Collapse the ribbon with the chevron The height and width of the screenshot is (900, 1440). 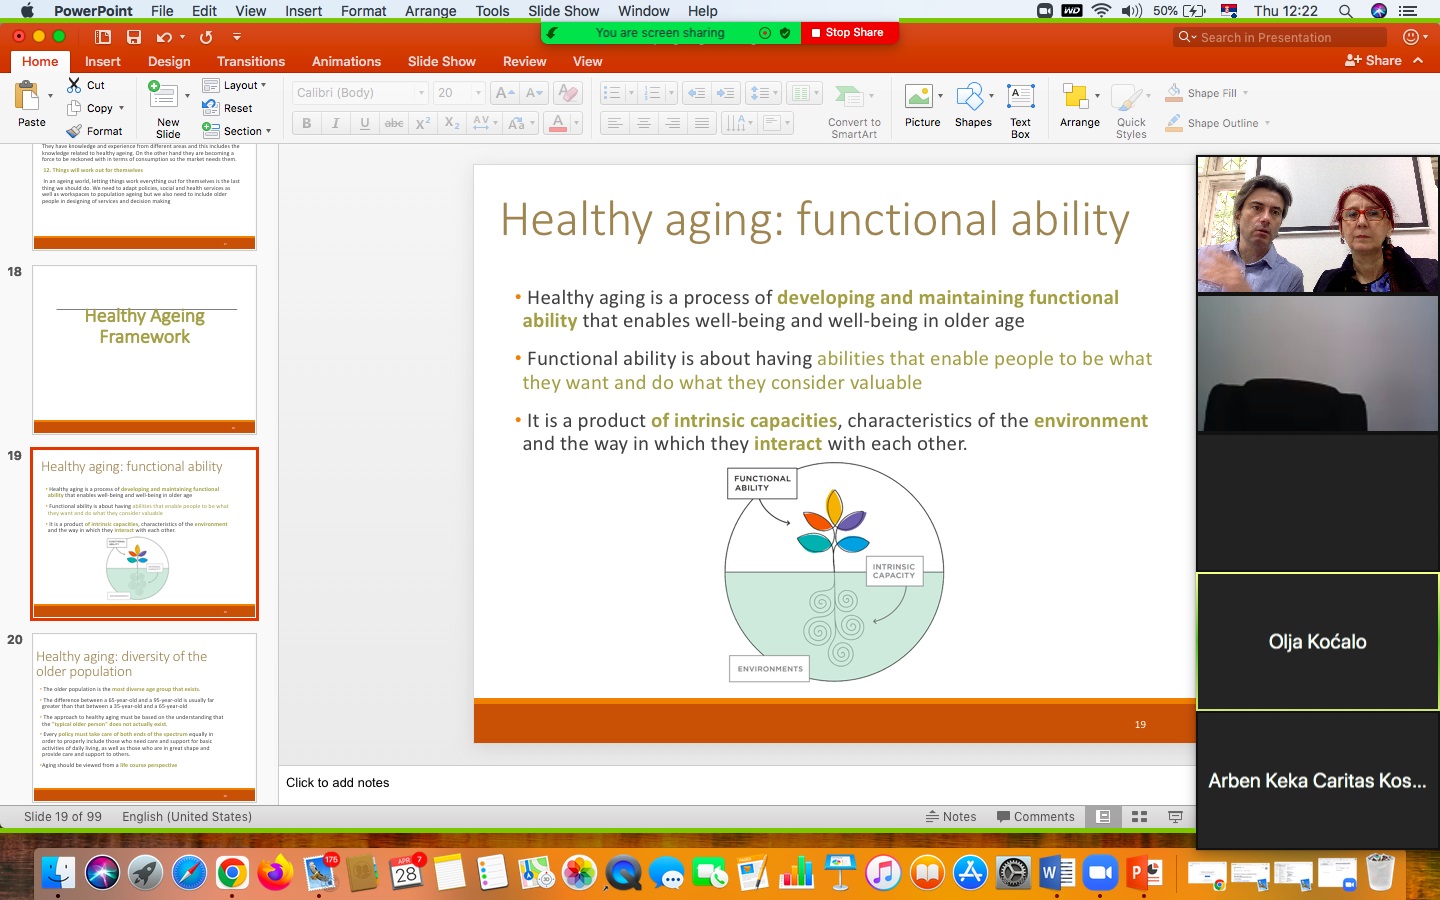click(1418, 61)
